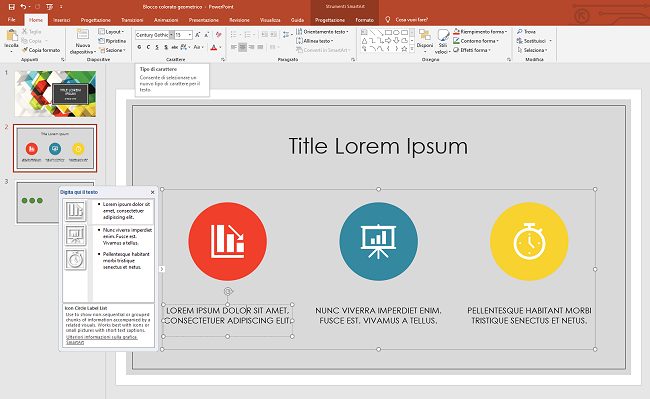Image resolution: width=650 pixels, height=399 pixels.
Task: Switch to the Revisione tab
Action: tap(239, 19)
